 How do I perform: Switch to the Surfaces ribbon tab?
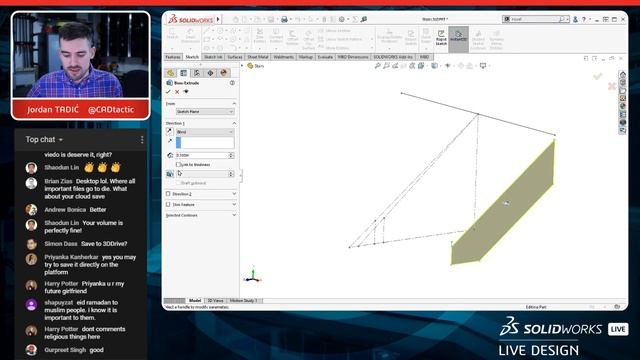click(x=235, y=57)
